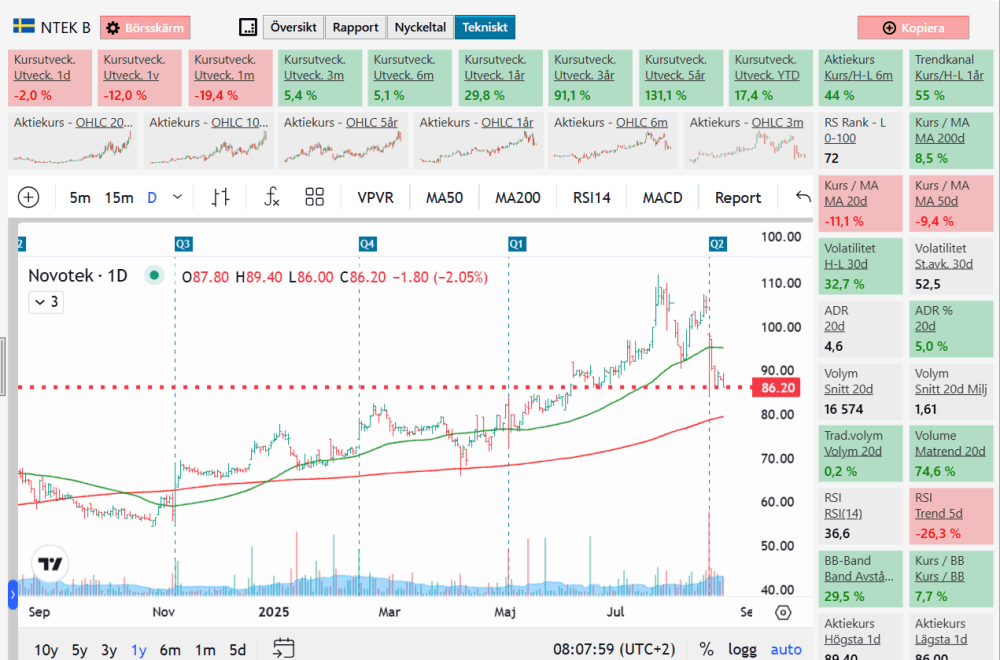Set chart range to 10y
The width and height of the screenshot is (1000, 660).
pyautogui.click(x=45, y=650)
